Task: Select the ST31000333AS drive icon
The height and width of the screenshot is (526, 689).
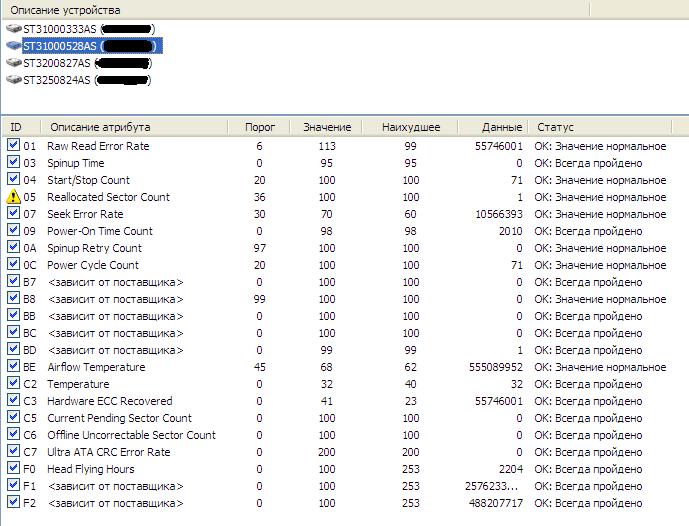Action: coord(14,29)
